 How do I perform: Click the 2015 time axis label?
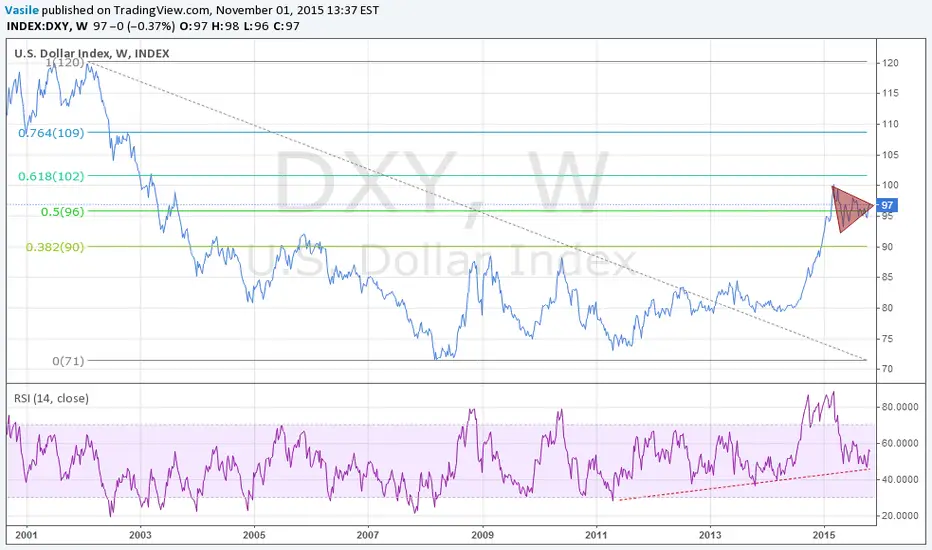(x=824, y=535)
